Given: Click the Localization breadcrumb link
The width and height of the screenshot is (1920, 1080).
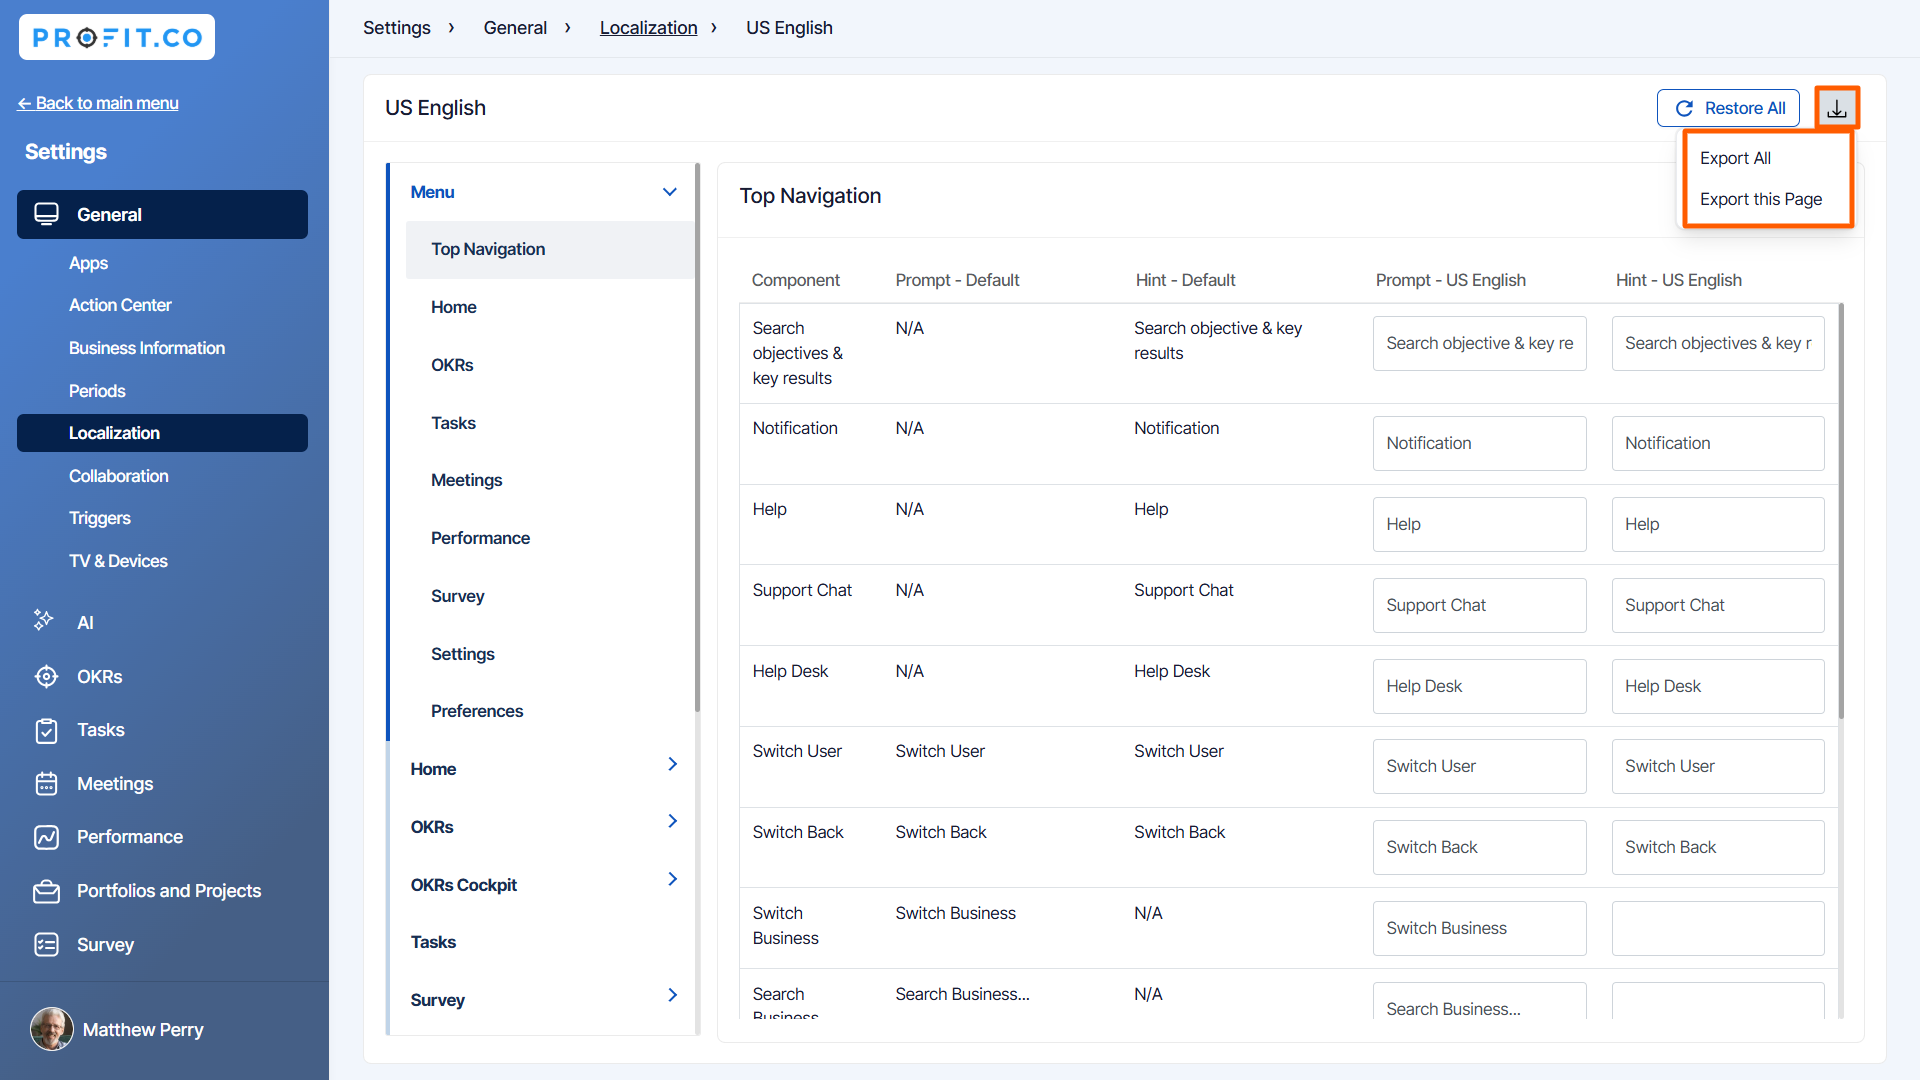Looking at the screenshot, I should (x=648, y=28).
